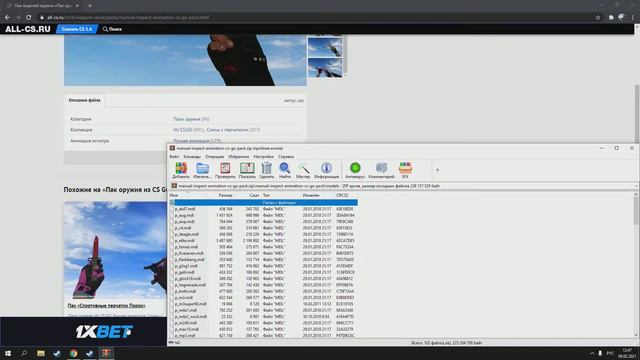This screenshot has height=360, width=640.
Task: Switch to WinRAR in the taskbar
Action: click(x=106, y=353)
